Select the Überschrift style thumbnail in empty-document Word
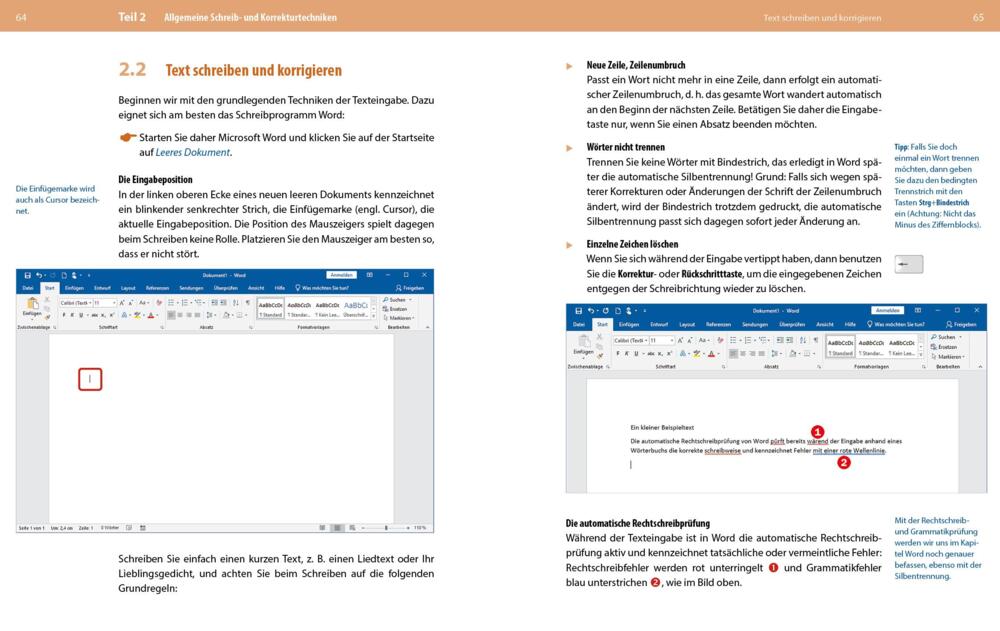Screen dimensions: 1000x631 [355, 308]
